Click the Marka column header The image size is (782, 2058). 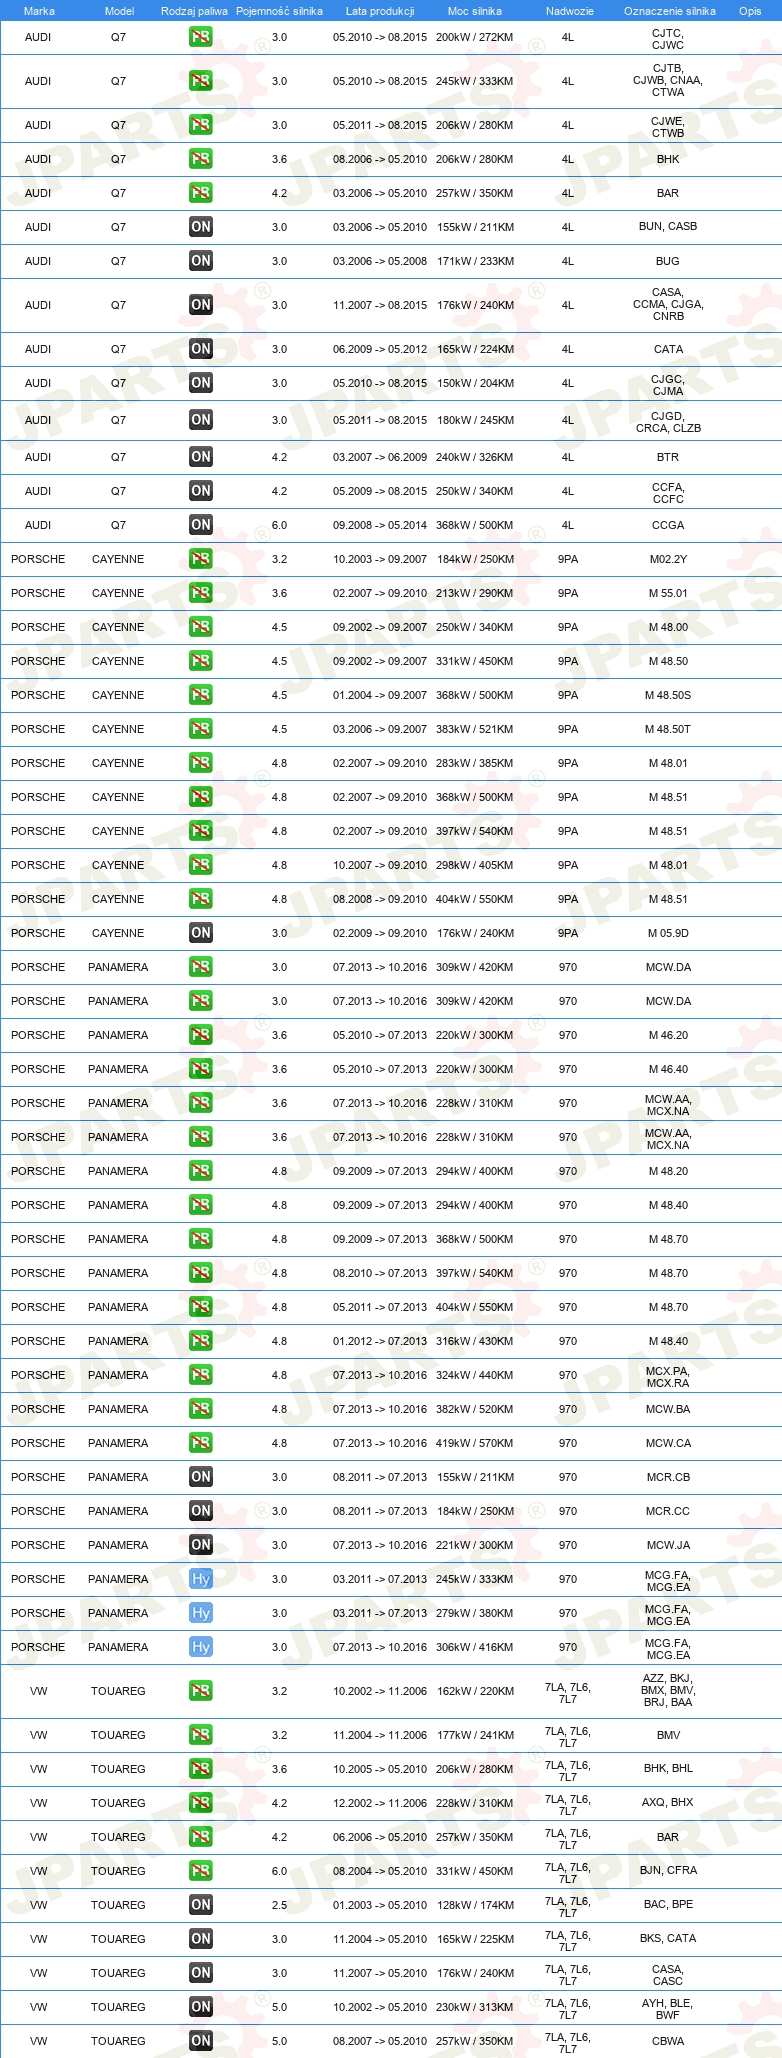click(39, 11)
